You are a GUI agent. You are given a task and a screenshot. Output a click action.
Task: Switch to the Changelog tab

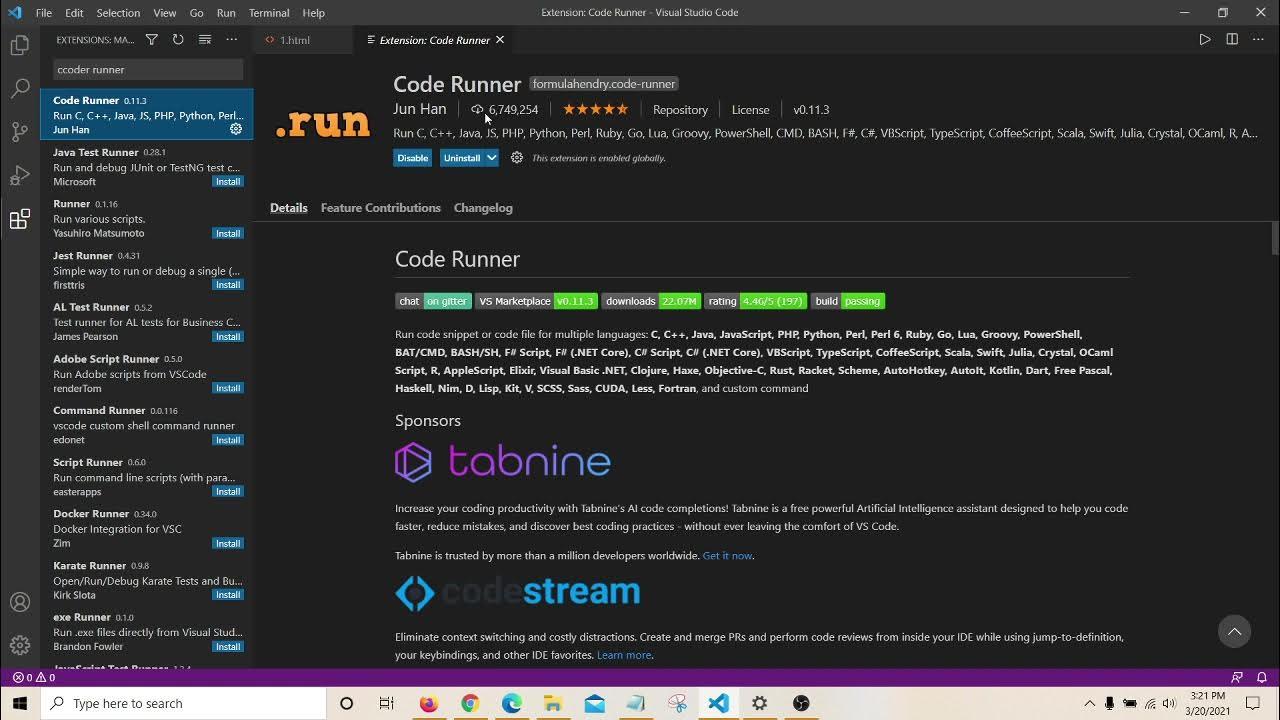click(483, 208)
